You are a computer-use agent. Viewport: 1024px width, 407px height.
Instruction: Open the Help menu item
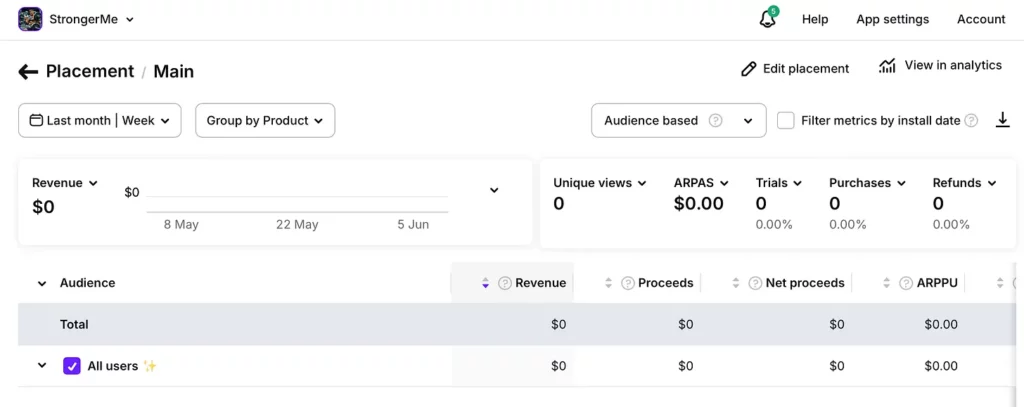click(x=815, y=19)
